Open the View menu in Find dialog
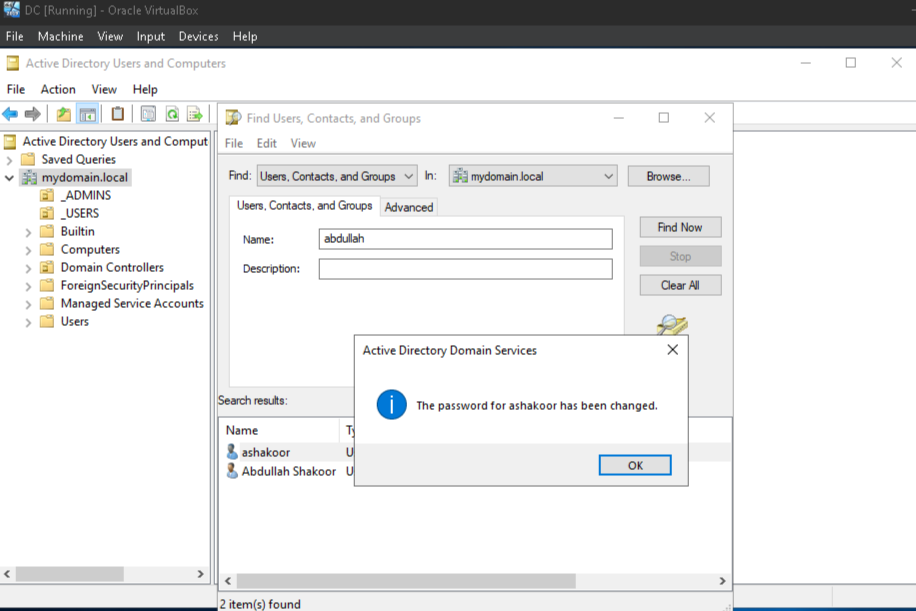This screenshot has width=916, height=611. pos(303,143)
